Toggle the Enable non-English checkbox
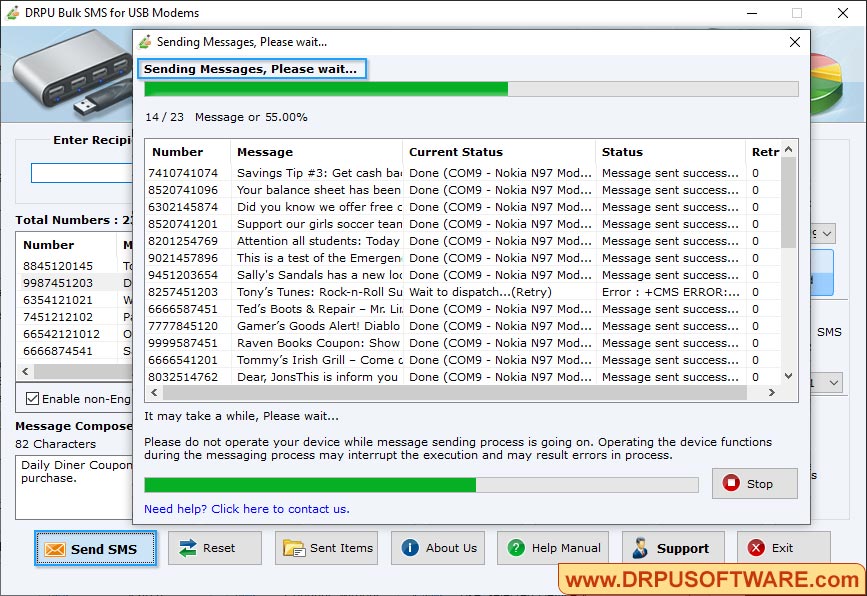The height and width of the screenshot is (596, 867). point(33,399)
